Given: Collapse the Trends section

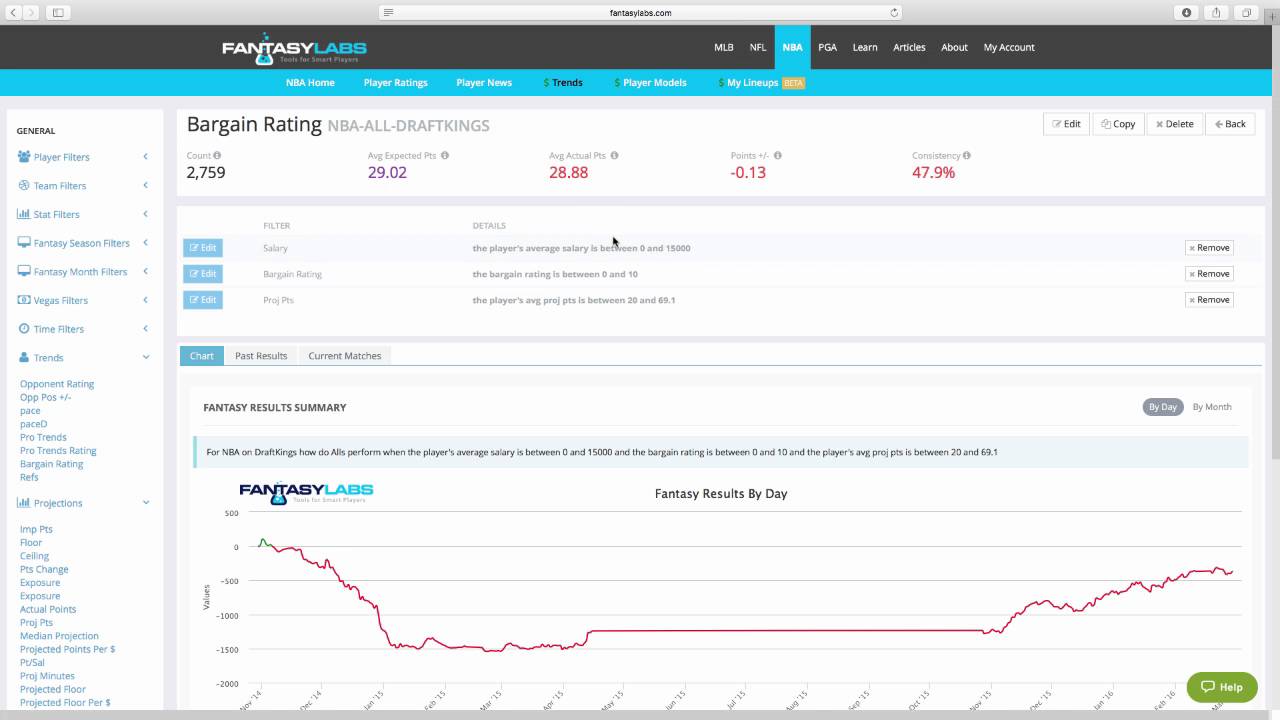Looking at the screenshot, I should point(83,358).
